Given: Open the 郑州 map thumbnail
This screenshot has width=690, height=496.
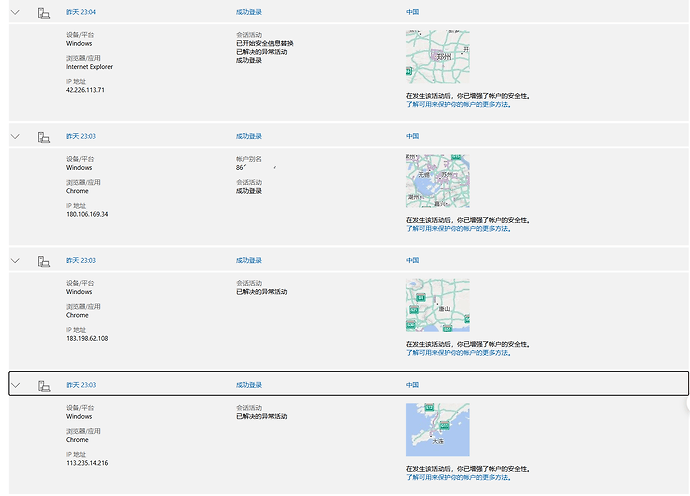Looking at the screenshot, I should (437, 57).
